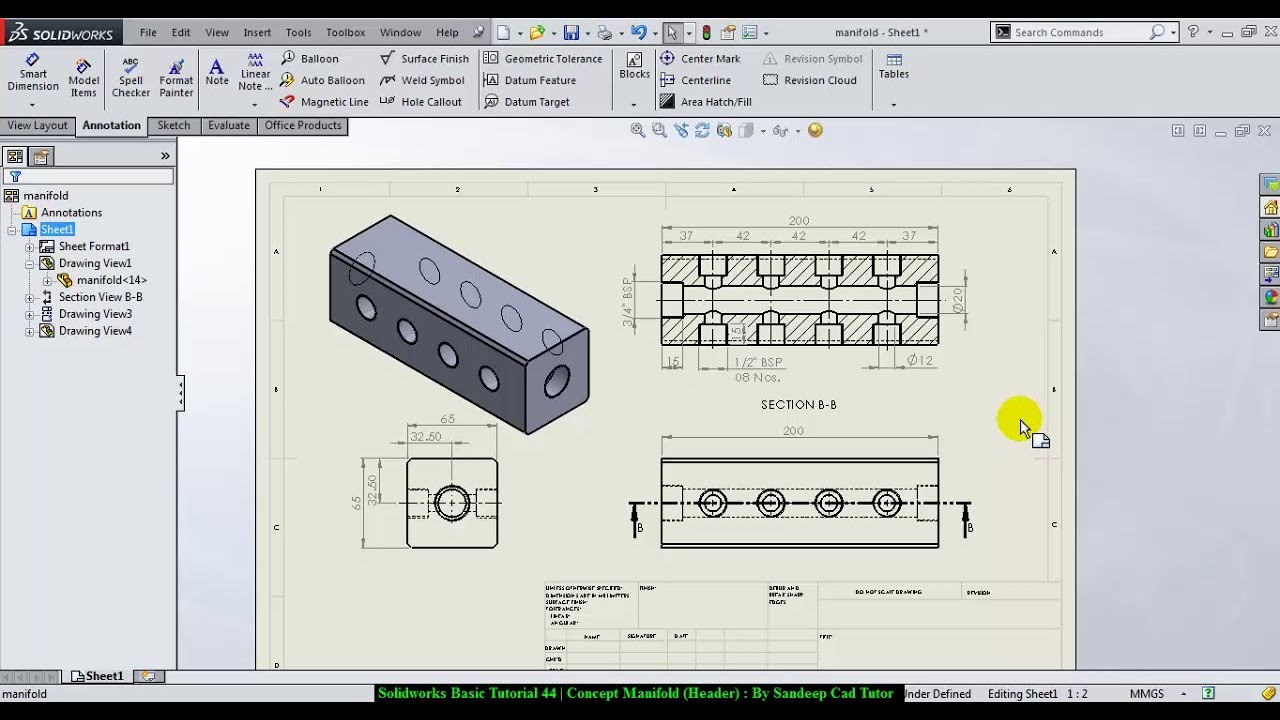The width and height of the screenshot is (1280, 720).
Task: Click the PropertyManager tab icon
Action: tap(40, 156)
